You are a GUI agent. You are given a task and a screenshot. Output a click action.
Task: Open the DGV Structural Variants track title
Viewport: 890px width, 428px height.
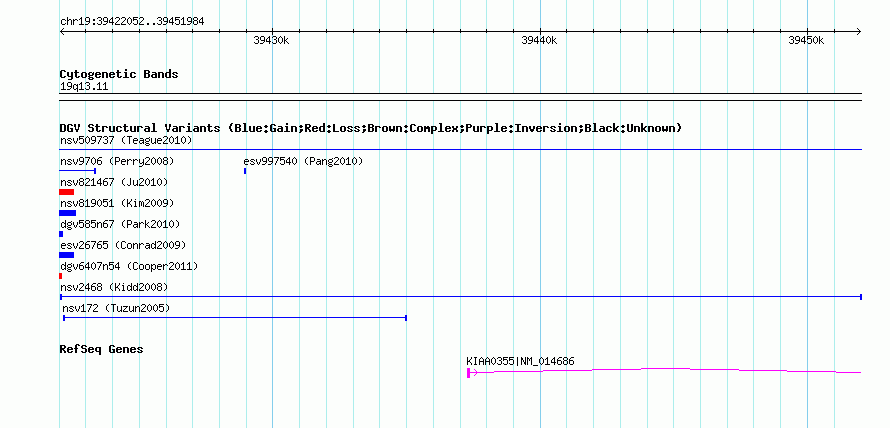pyautogui.click(x=371, y=128)
